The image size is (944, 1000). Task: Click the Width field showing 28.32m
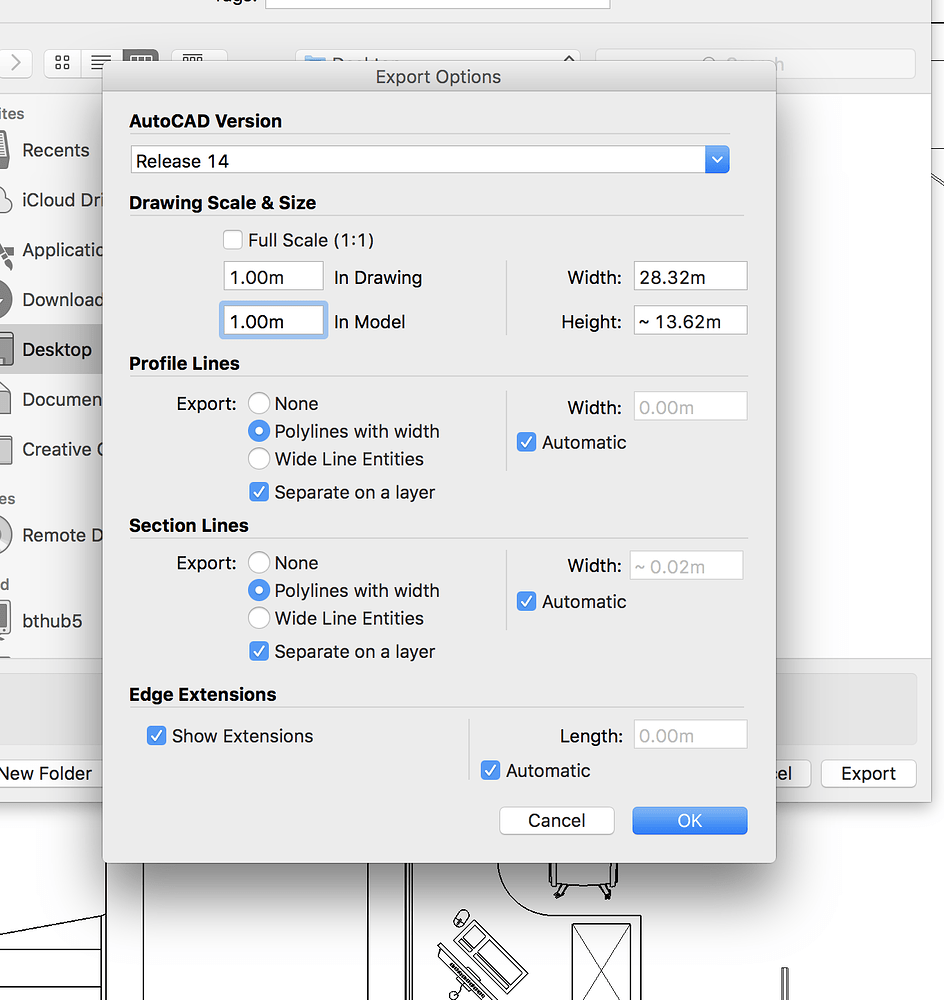(x=690, y=276)
